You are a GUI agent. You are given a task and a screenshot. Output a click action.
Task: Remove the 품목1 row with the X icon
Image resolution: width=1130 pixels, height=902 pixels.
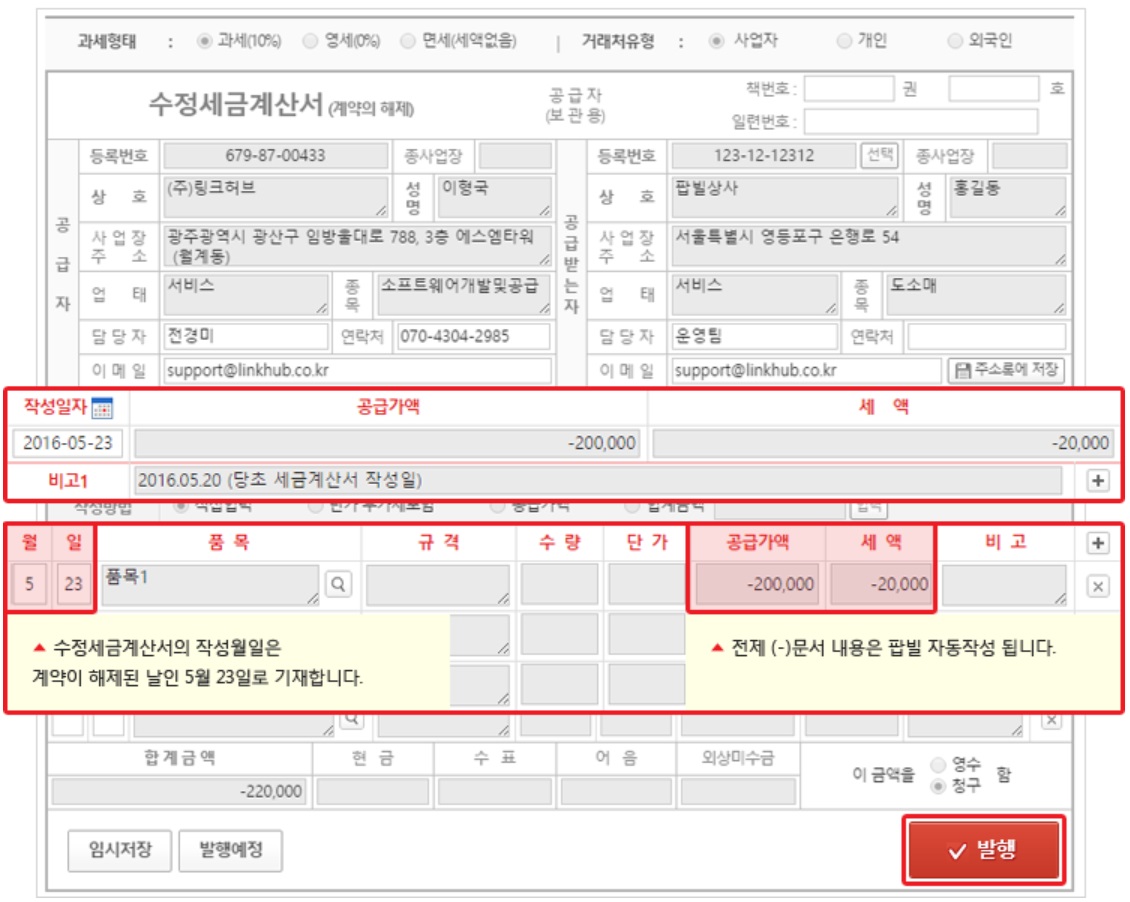1098,586
